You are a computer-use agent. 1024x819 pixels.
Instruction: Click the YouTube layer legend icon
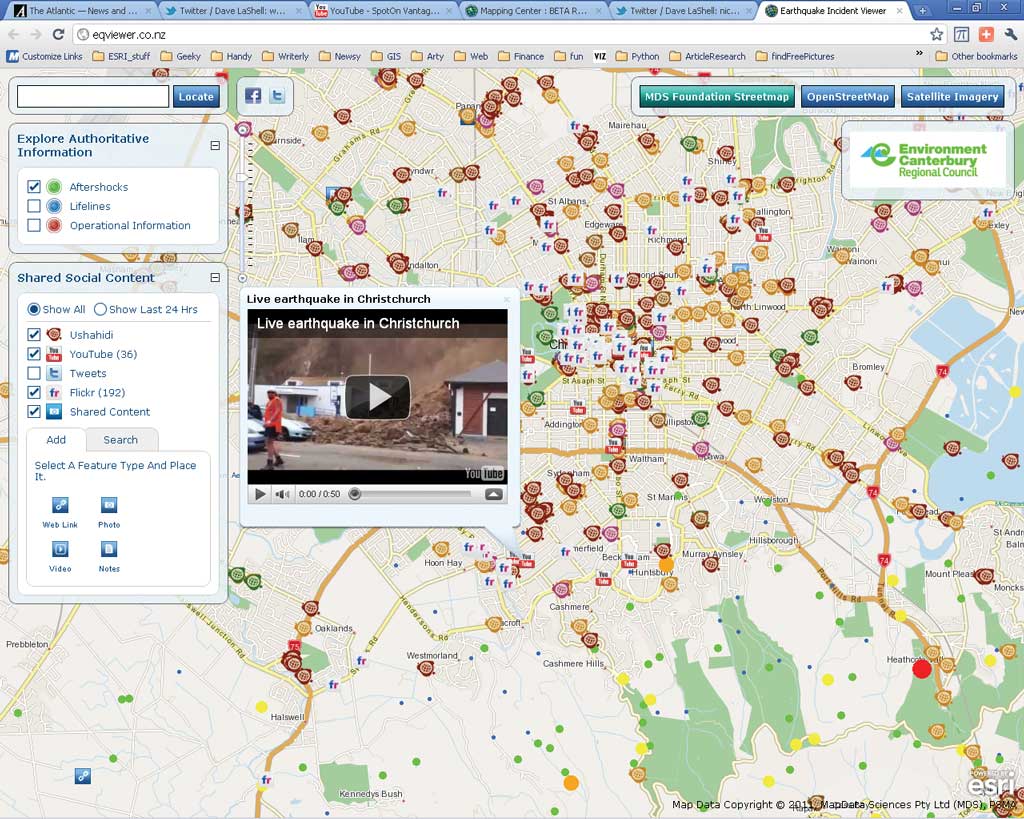coord(54,354)
